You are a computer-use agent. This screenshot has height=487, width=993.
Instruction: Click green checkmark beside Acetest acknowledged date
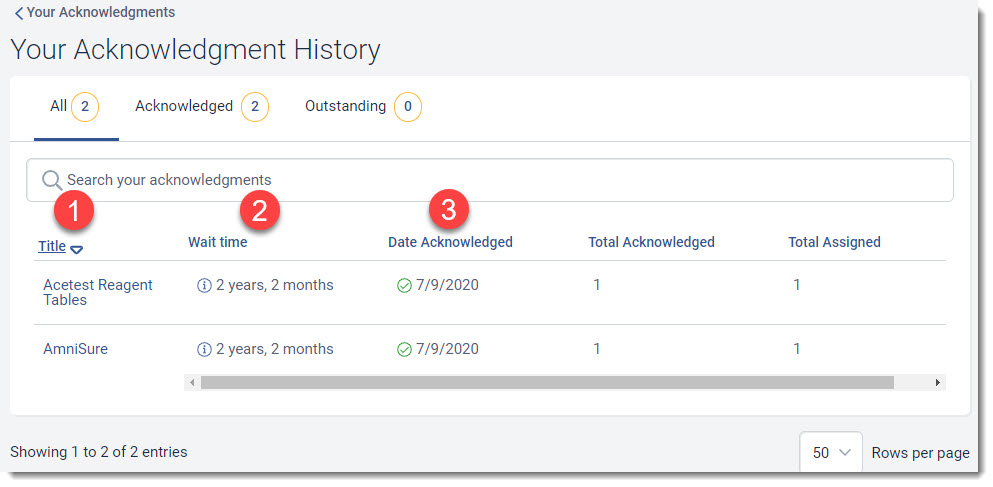pos(404,285)
